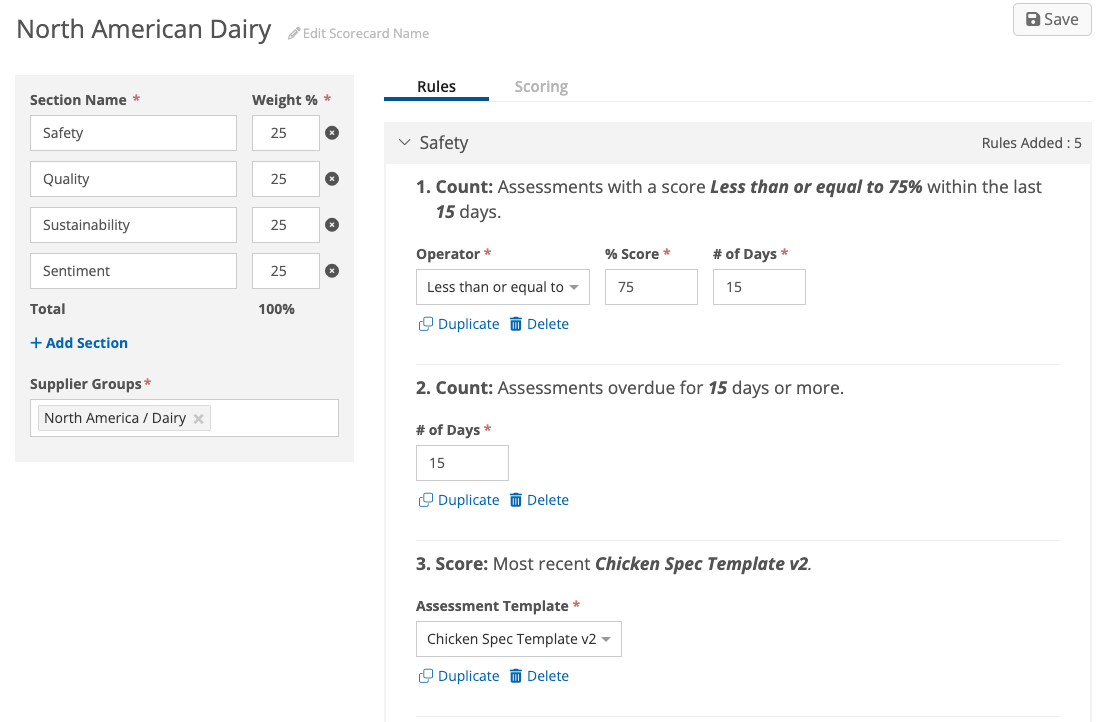Screen dimensions: 1102x722
Task: Remove the North America / Dairy tag
Action: 199,419
